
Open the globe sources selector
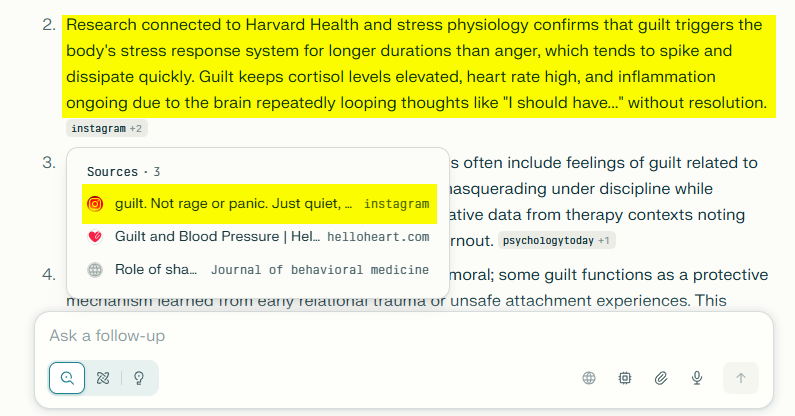pos(589,378)
